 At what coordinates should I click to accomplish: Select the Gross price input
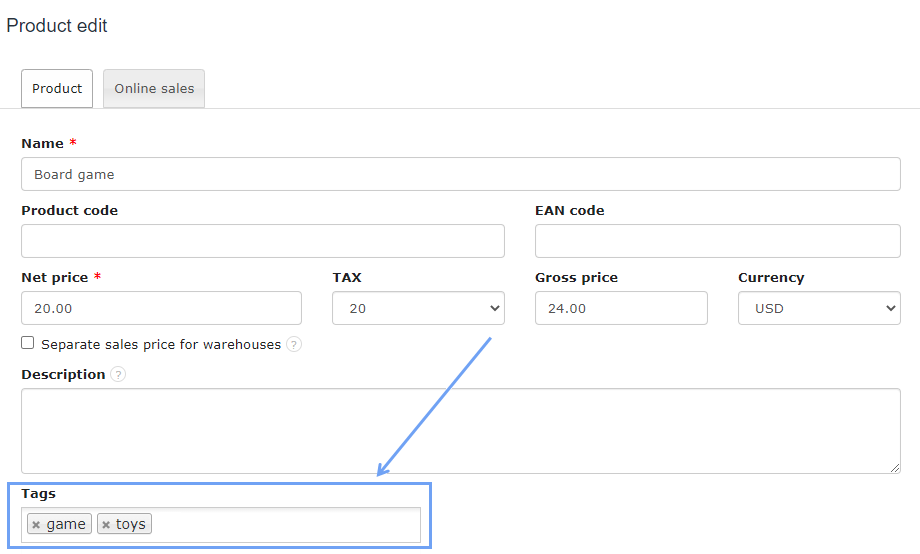point(621,308)
